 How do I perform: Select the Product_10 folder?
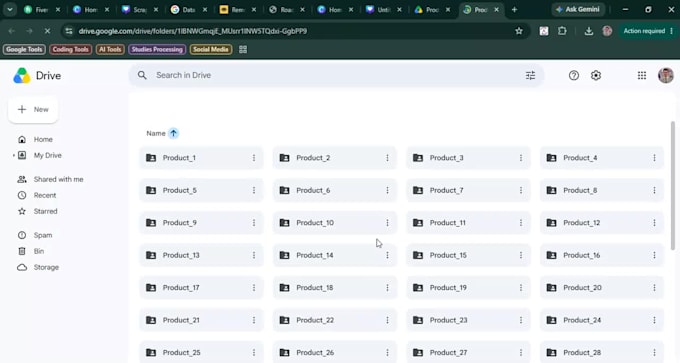(x=335, y=223)
